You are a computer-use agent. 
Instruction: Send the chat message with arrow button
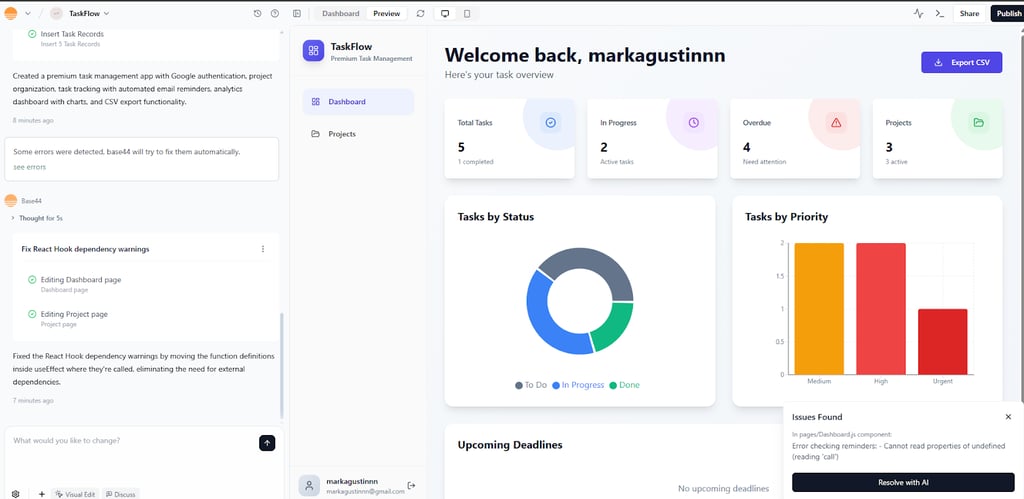click(x=267, y=443)
